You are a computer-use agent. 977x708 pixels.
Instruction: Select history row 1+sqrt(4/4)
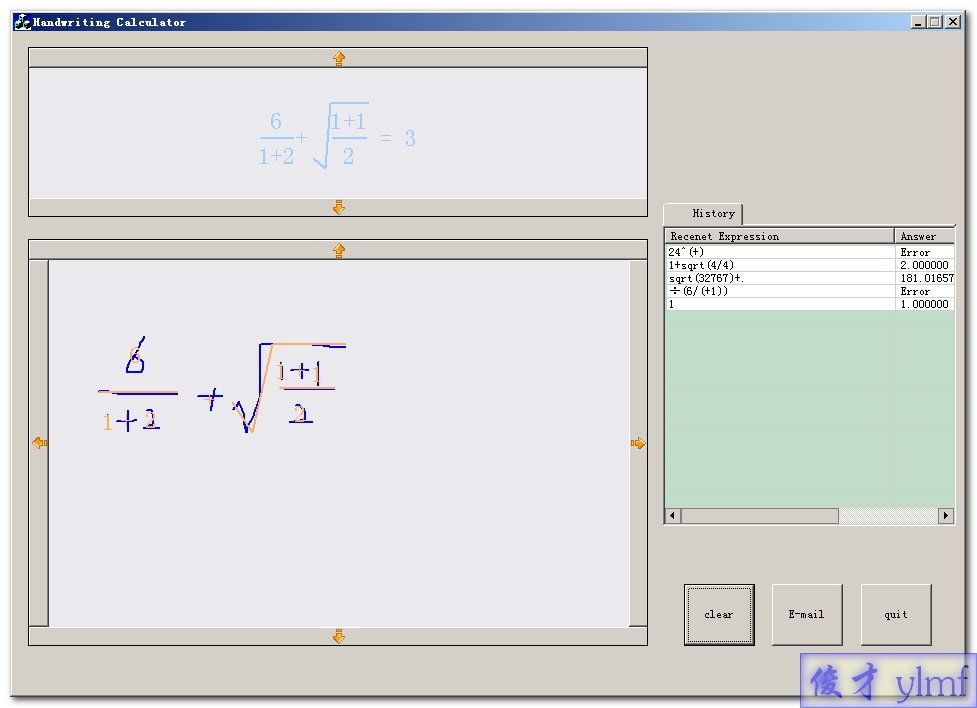(810, 265)
